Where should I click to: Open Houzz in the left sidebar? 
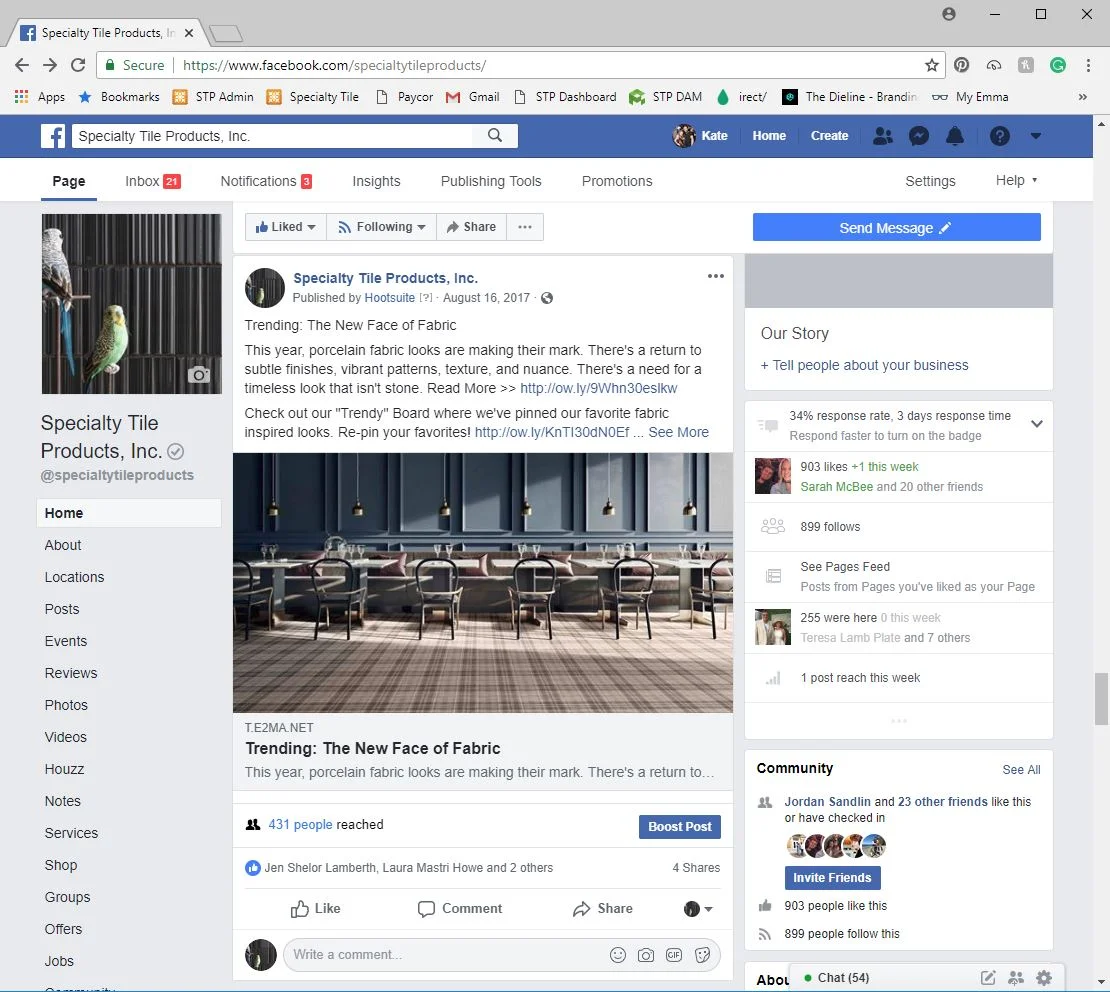[x=64, y=770]
